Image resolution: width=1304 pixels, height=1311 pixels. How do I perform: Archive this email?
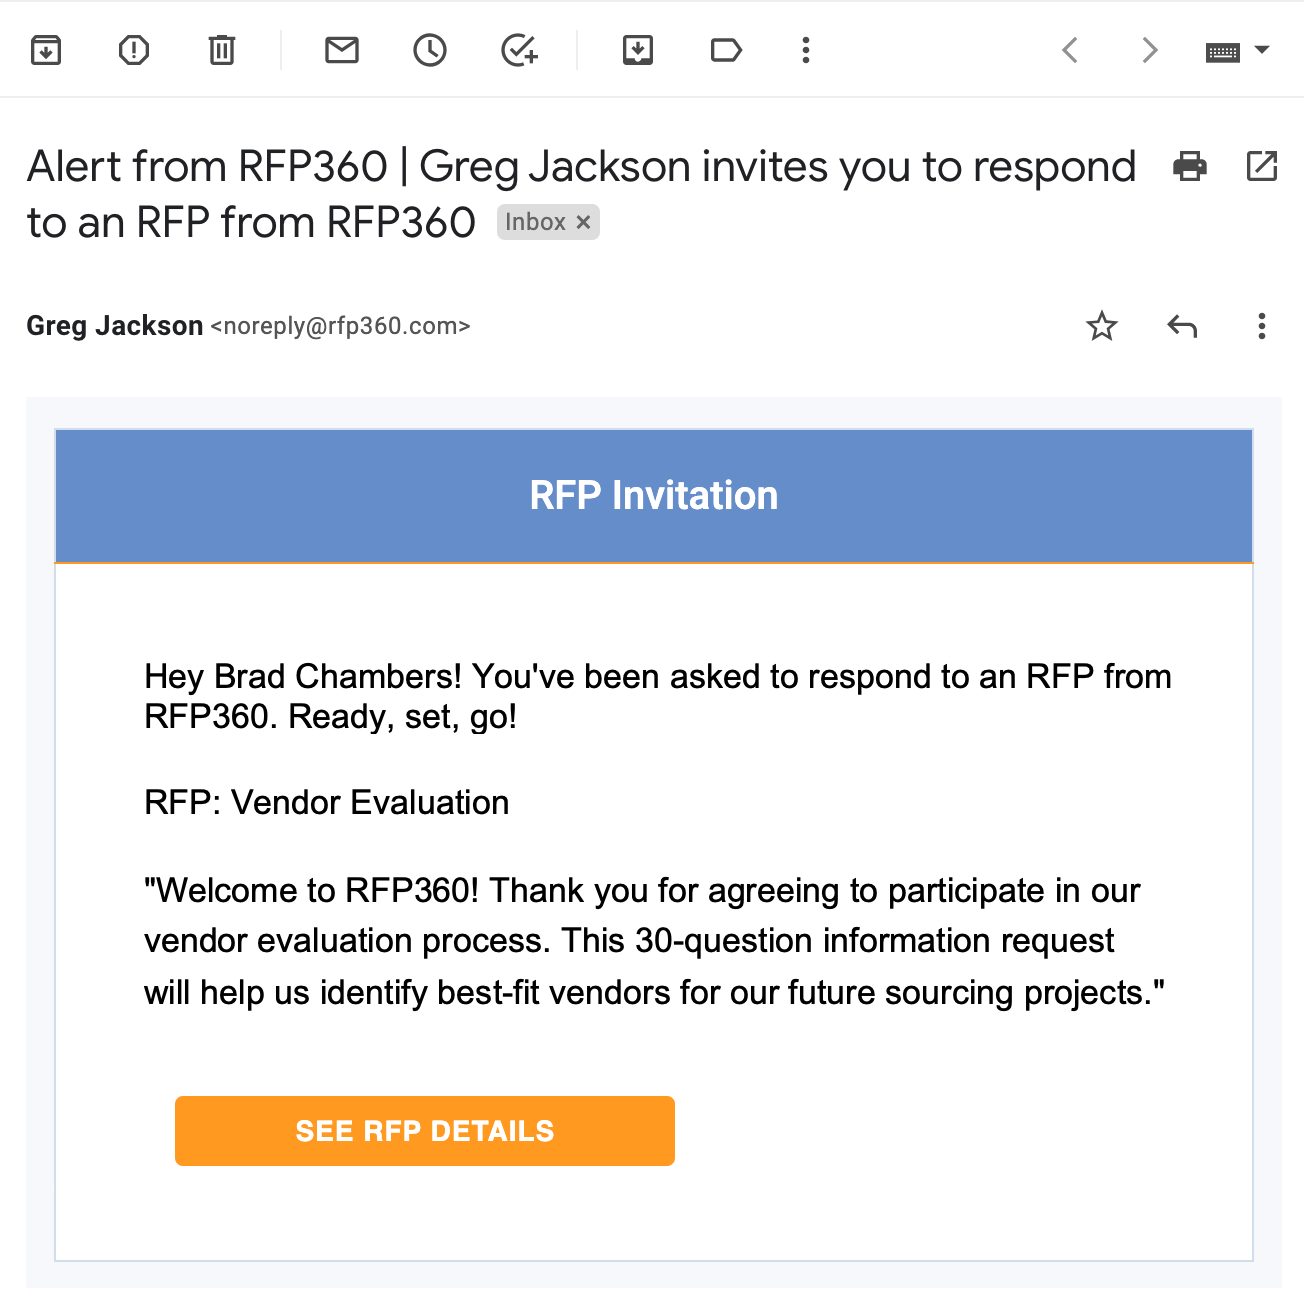(45, 49)
